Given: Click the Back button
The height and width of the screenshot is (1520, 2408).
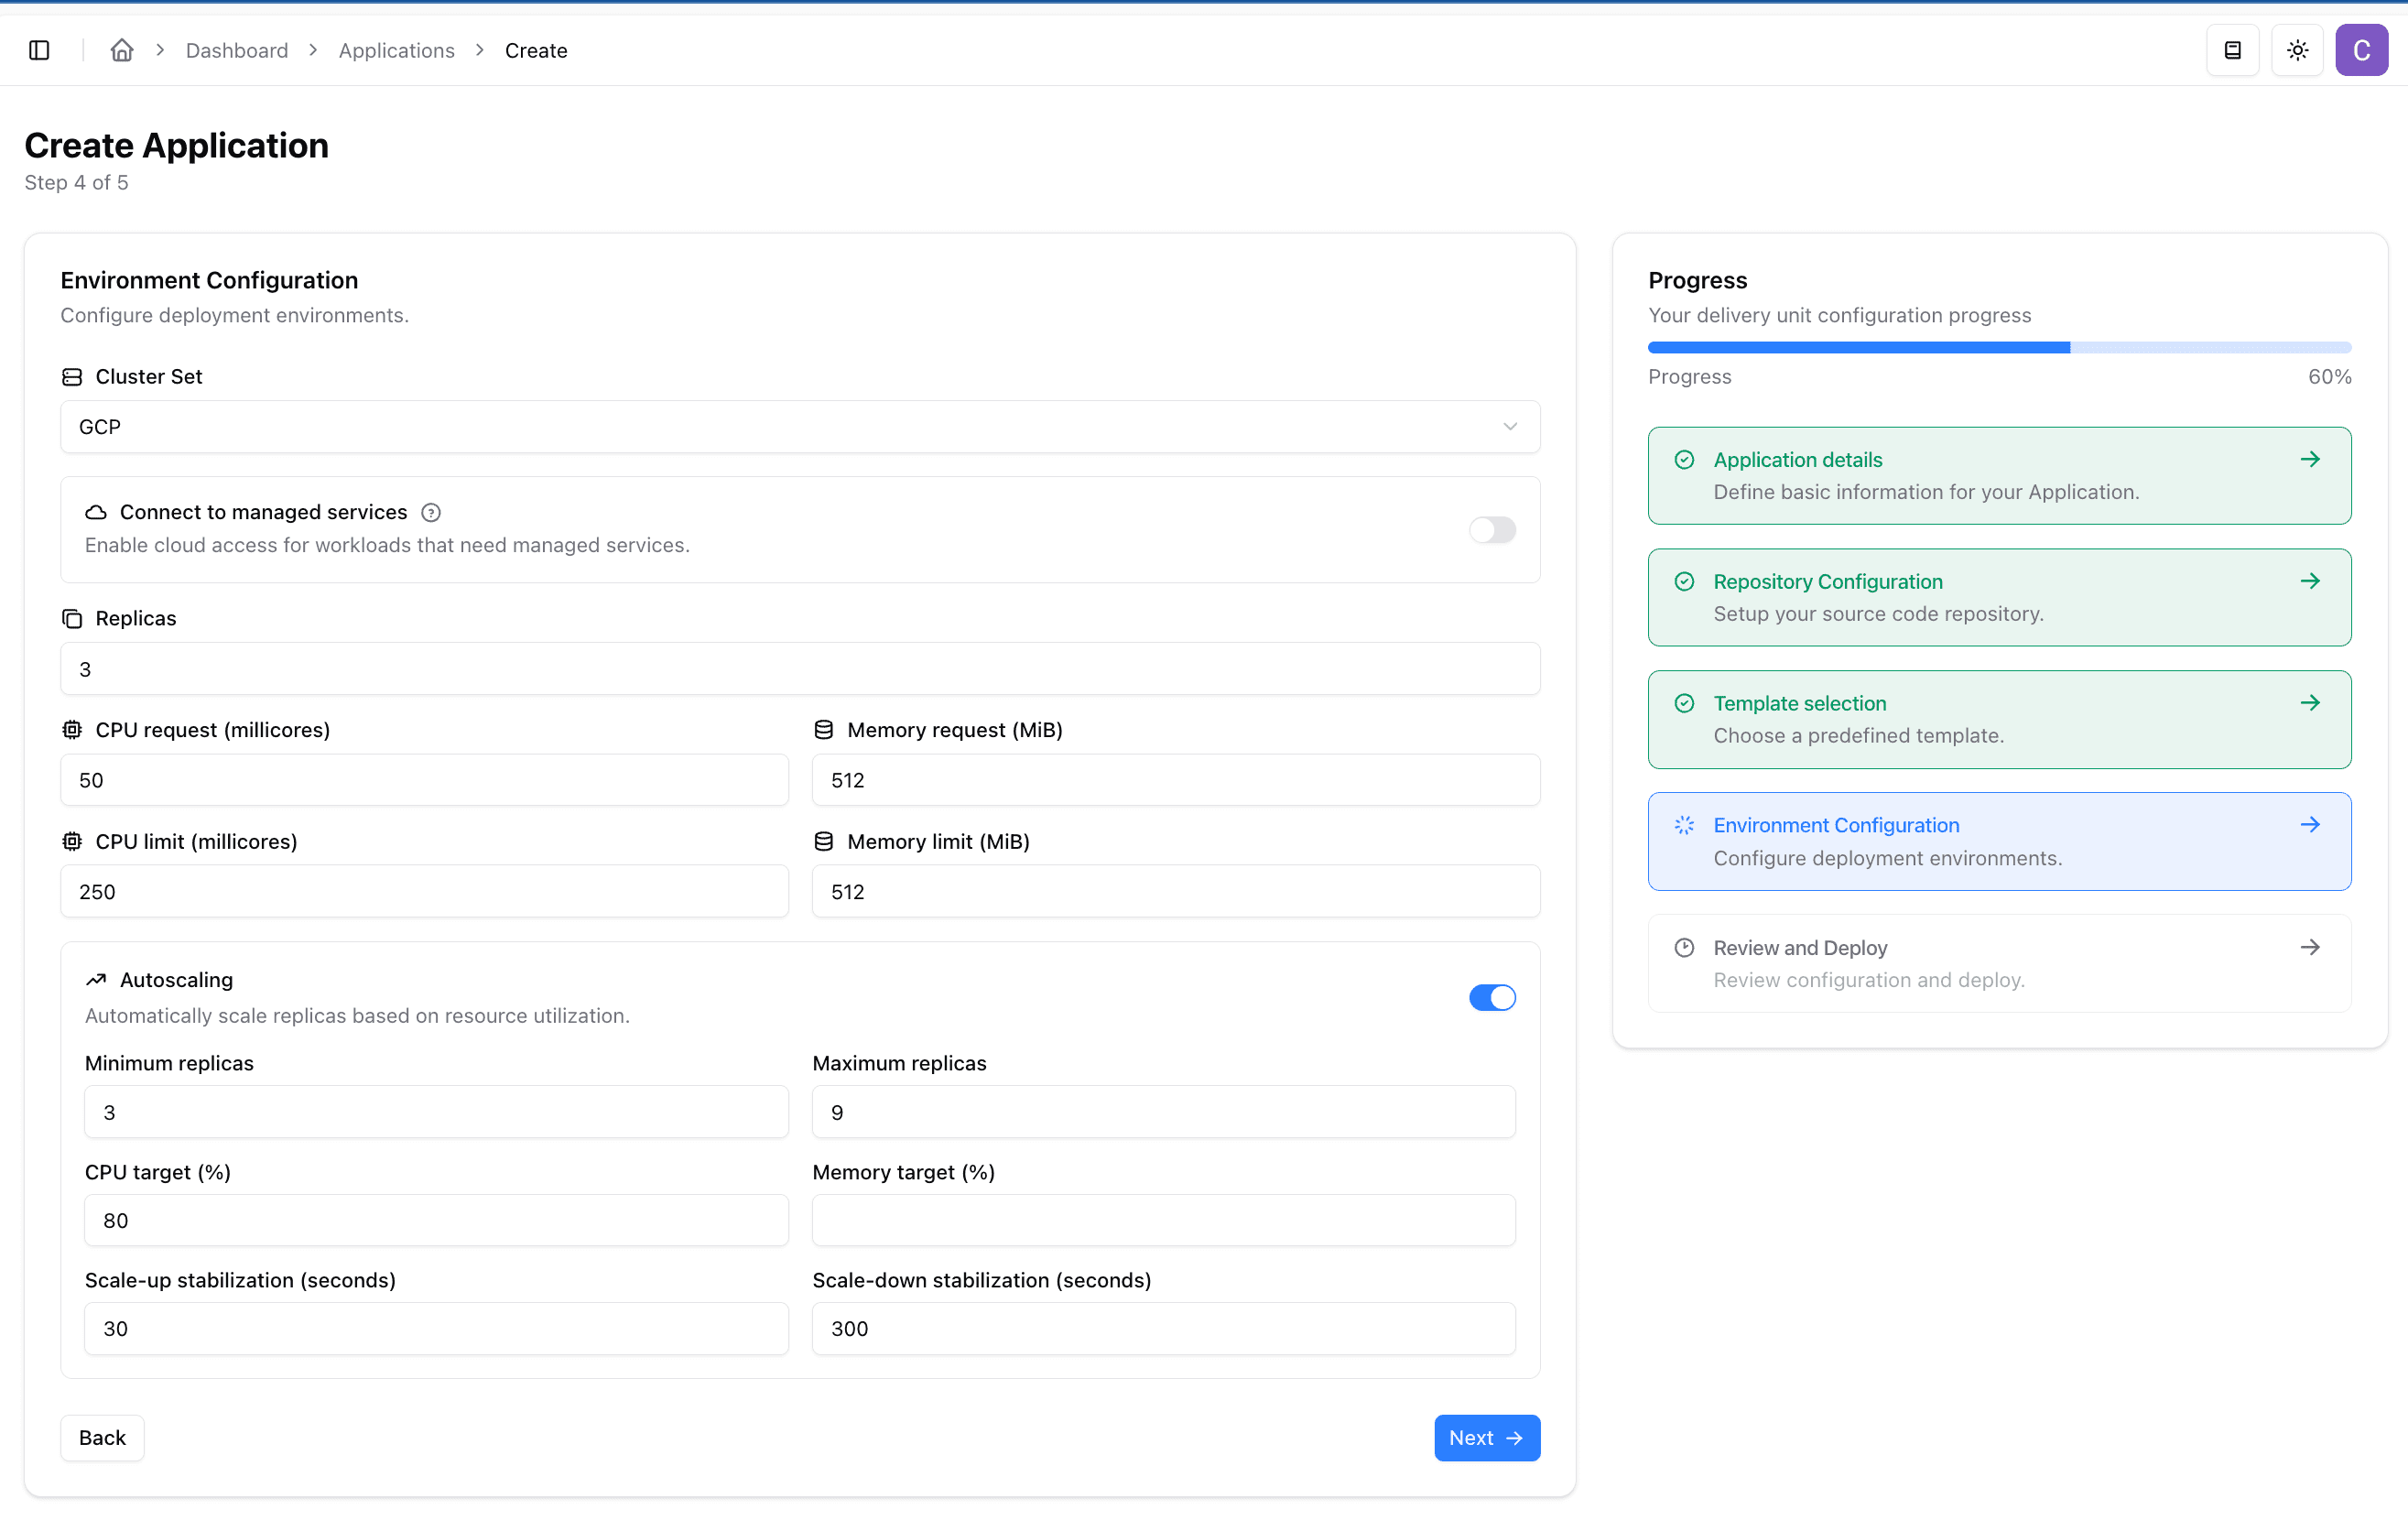Looking at the screenshot, I should [102, 1438].
